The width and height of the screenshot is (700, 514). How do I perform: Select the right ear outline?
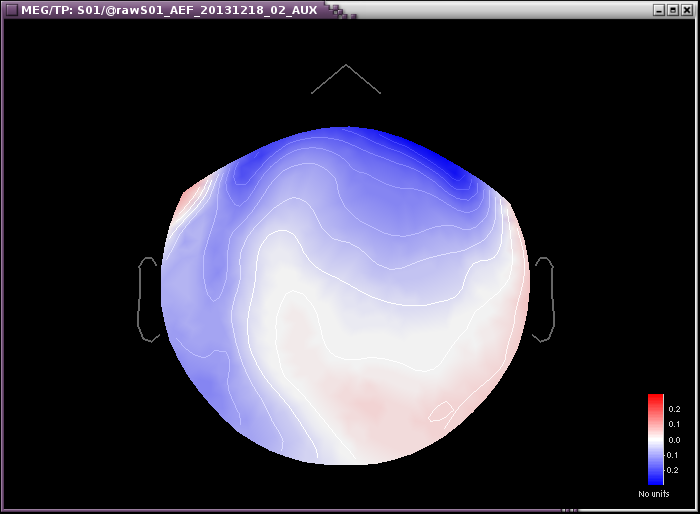tap(544, 299)
